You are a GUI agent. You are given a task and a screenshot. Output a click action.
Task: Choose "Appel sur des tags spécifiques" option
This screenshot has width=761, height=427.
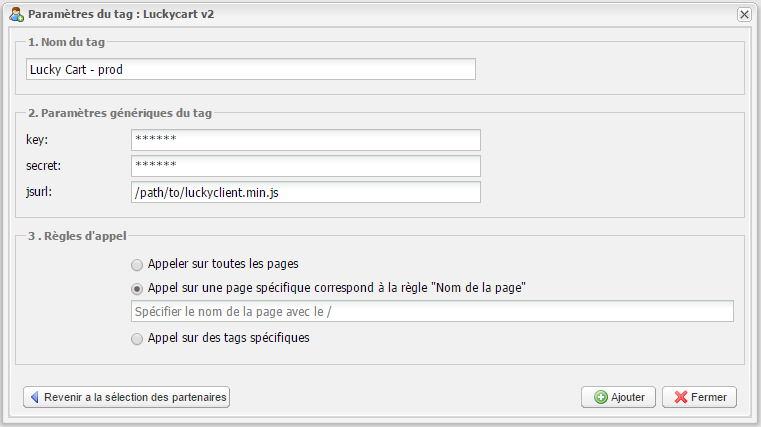coord(137,339)
